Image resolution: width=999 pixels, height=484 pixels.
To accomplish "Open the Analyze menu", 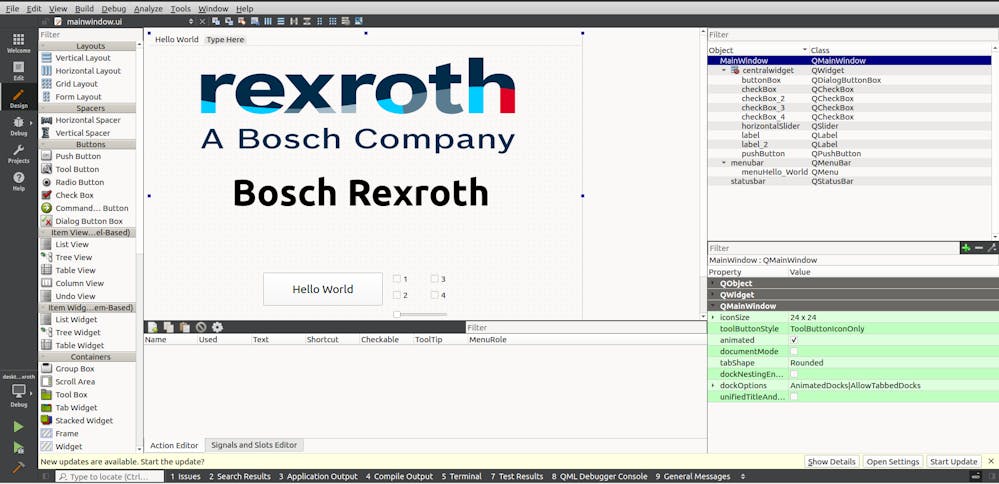I will [148, 9].
